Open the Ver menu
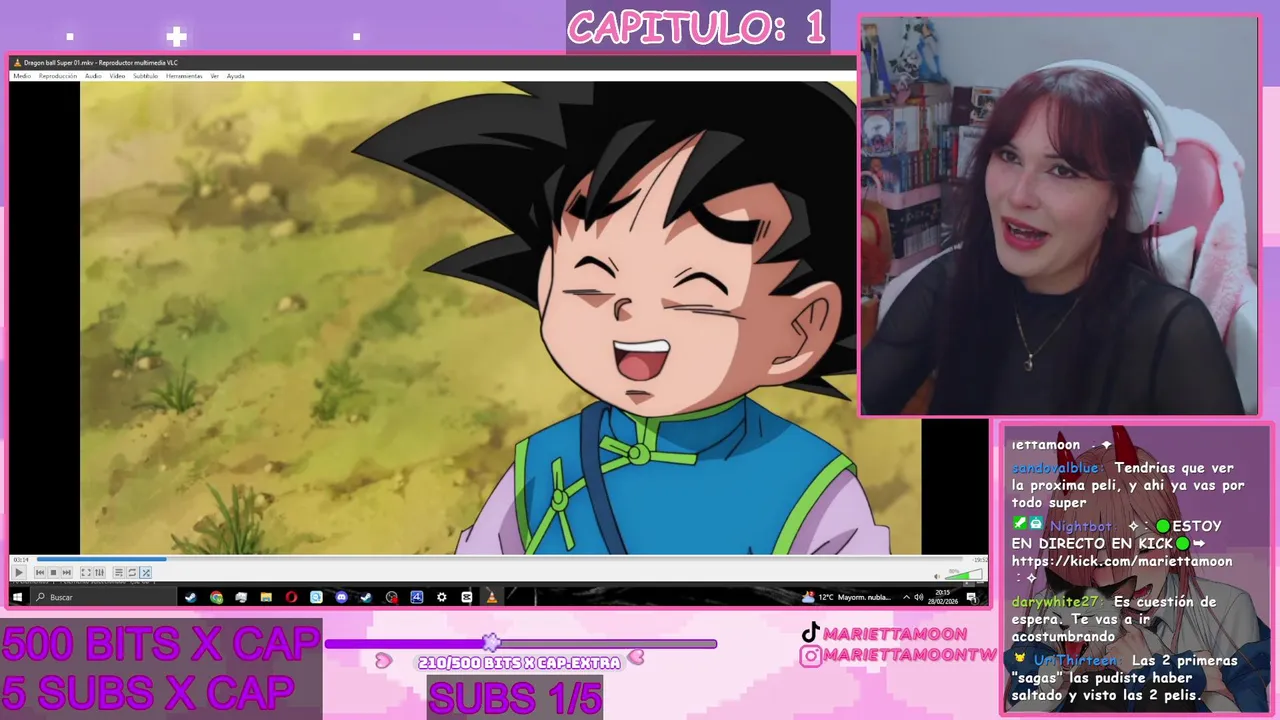The width and height of the screenshot is (1280, 720). point(214,76)
